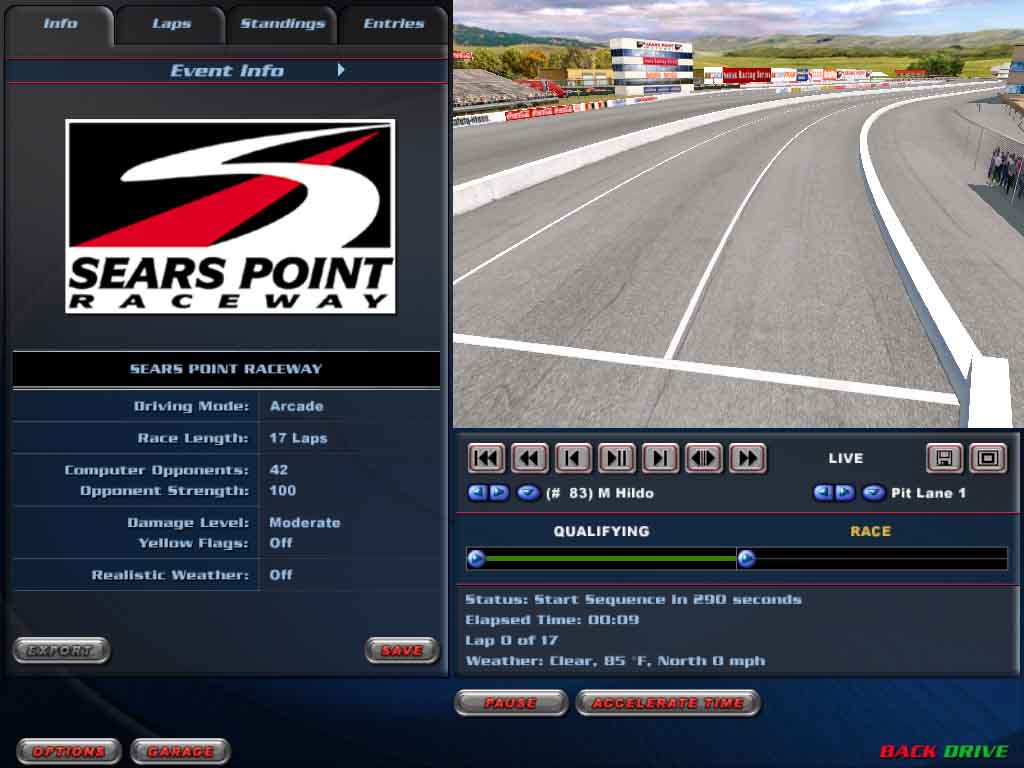Toggle the play/pause replay button
The image size is (1024, 768).
617,458
